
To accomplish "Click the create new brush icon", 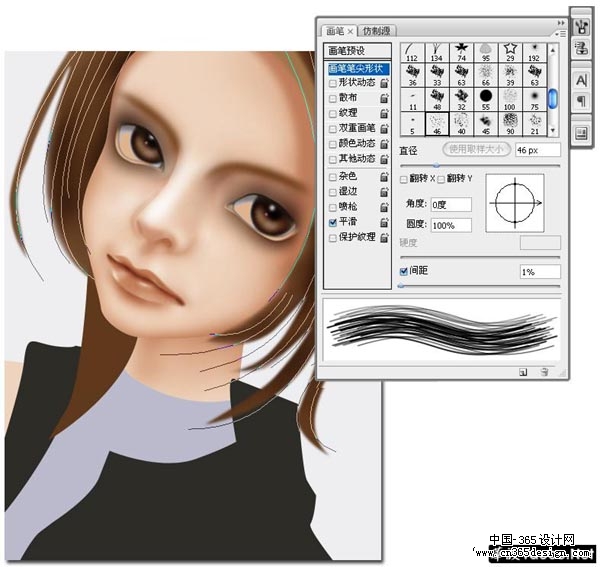I will click(523, 372).
